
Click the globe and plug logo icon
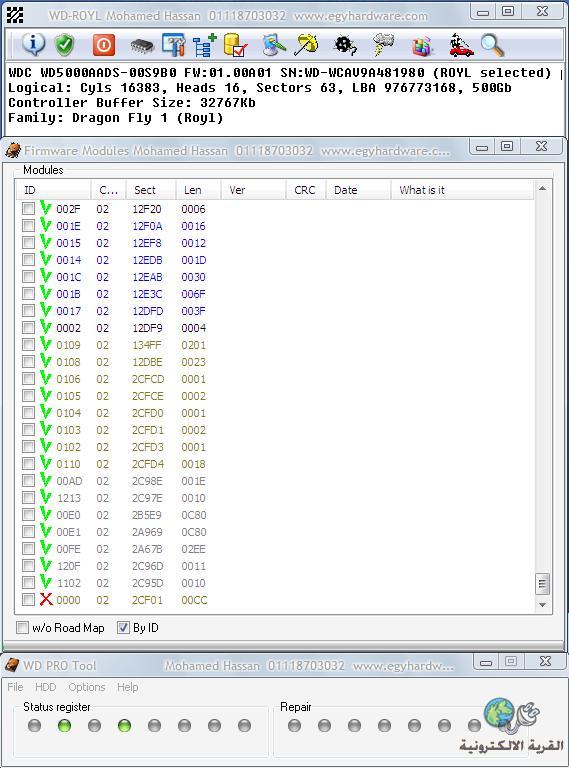click(512, 715)
